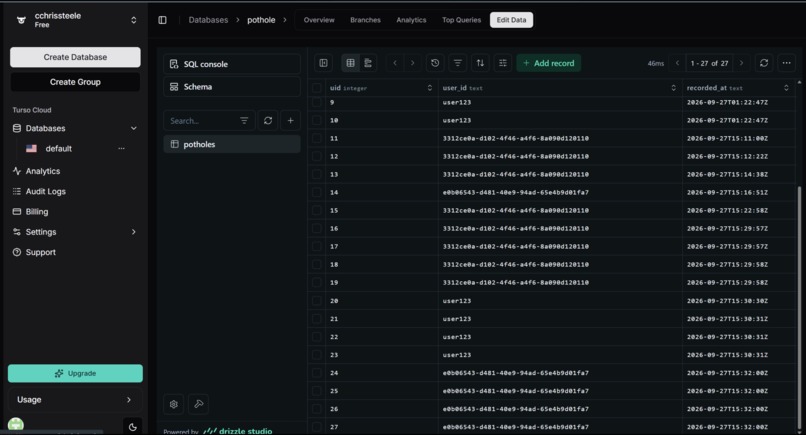Go back with left arrow in toolbar
The image size is (806, 435).
pyautogui.click(x=395, y=63)
